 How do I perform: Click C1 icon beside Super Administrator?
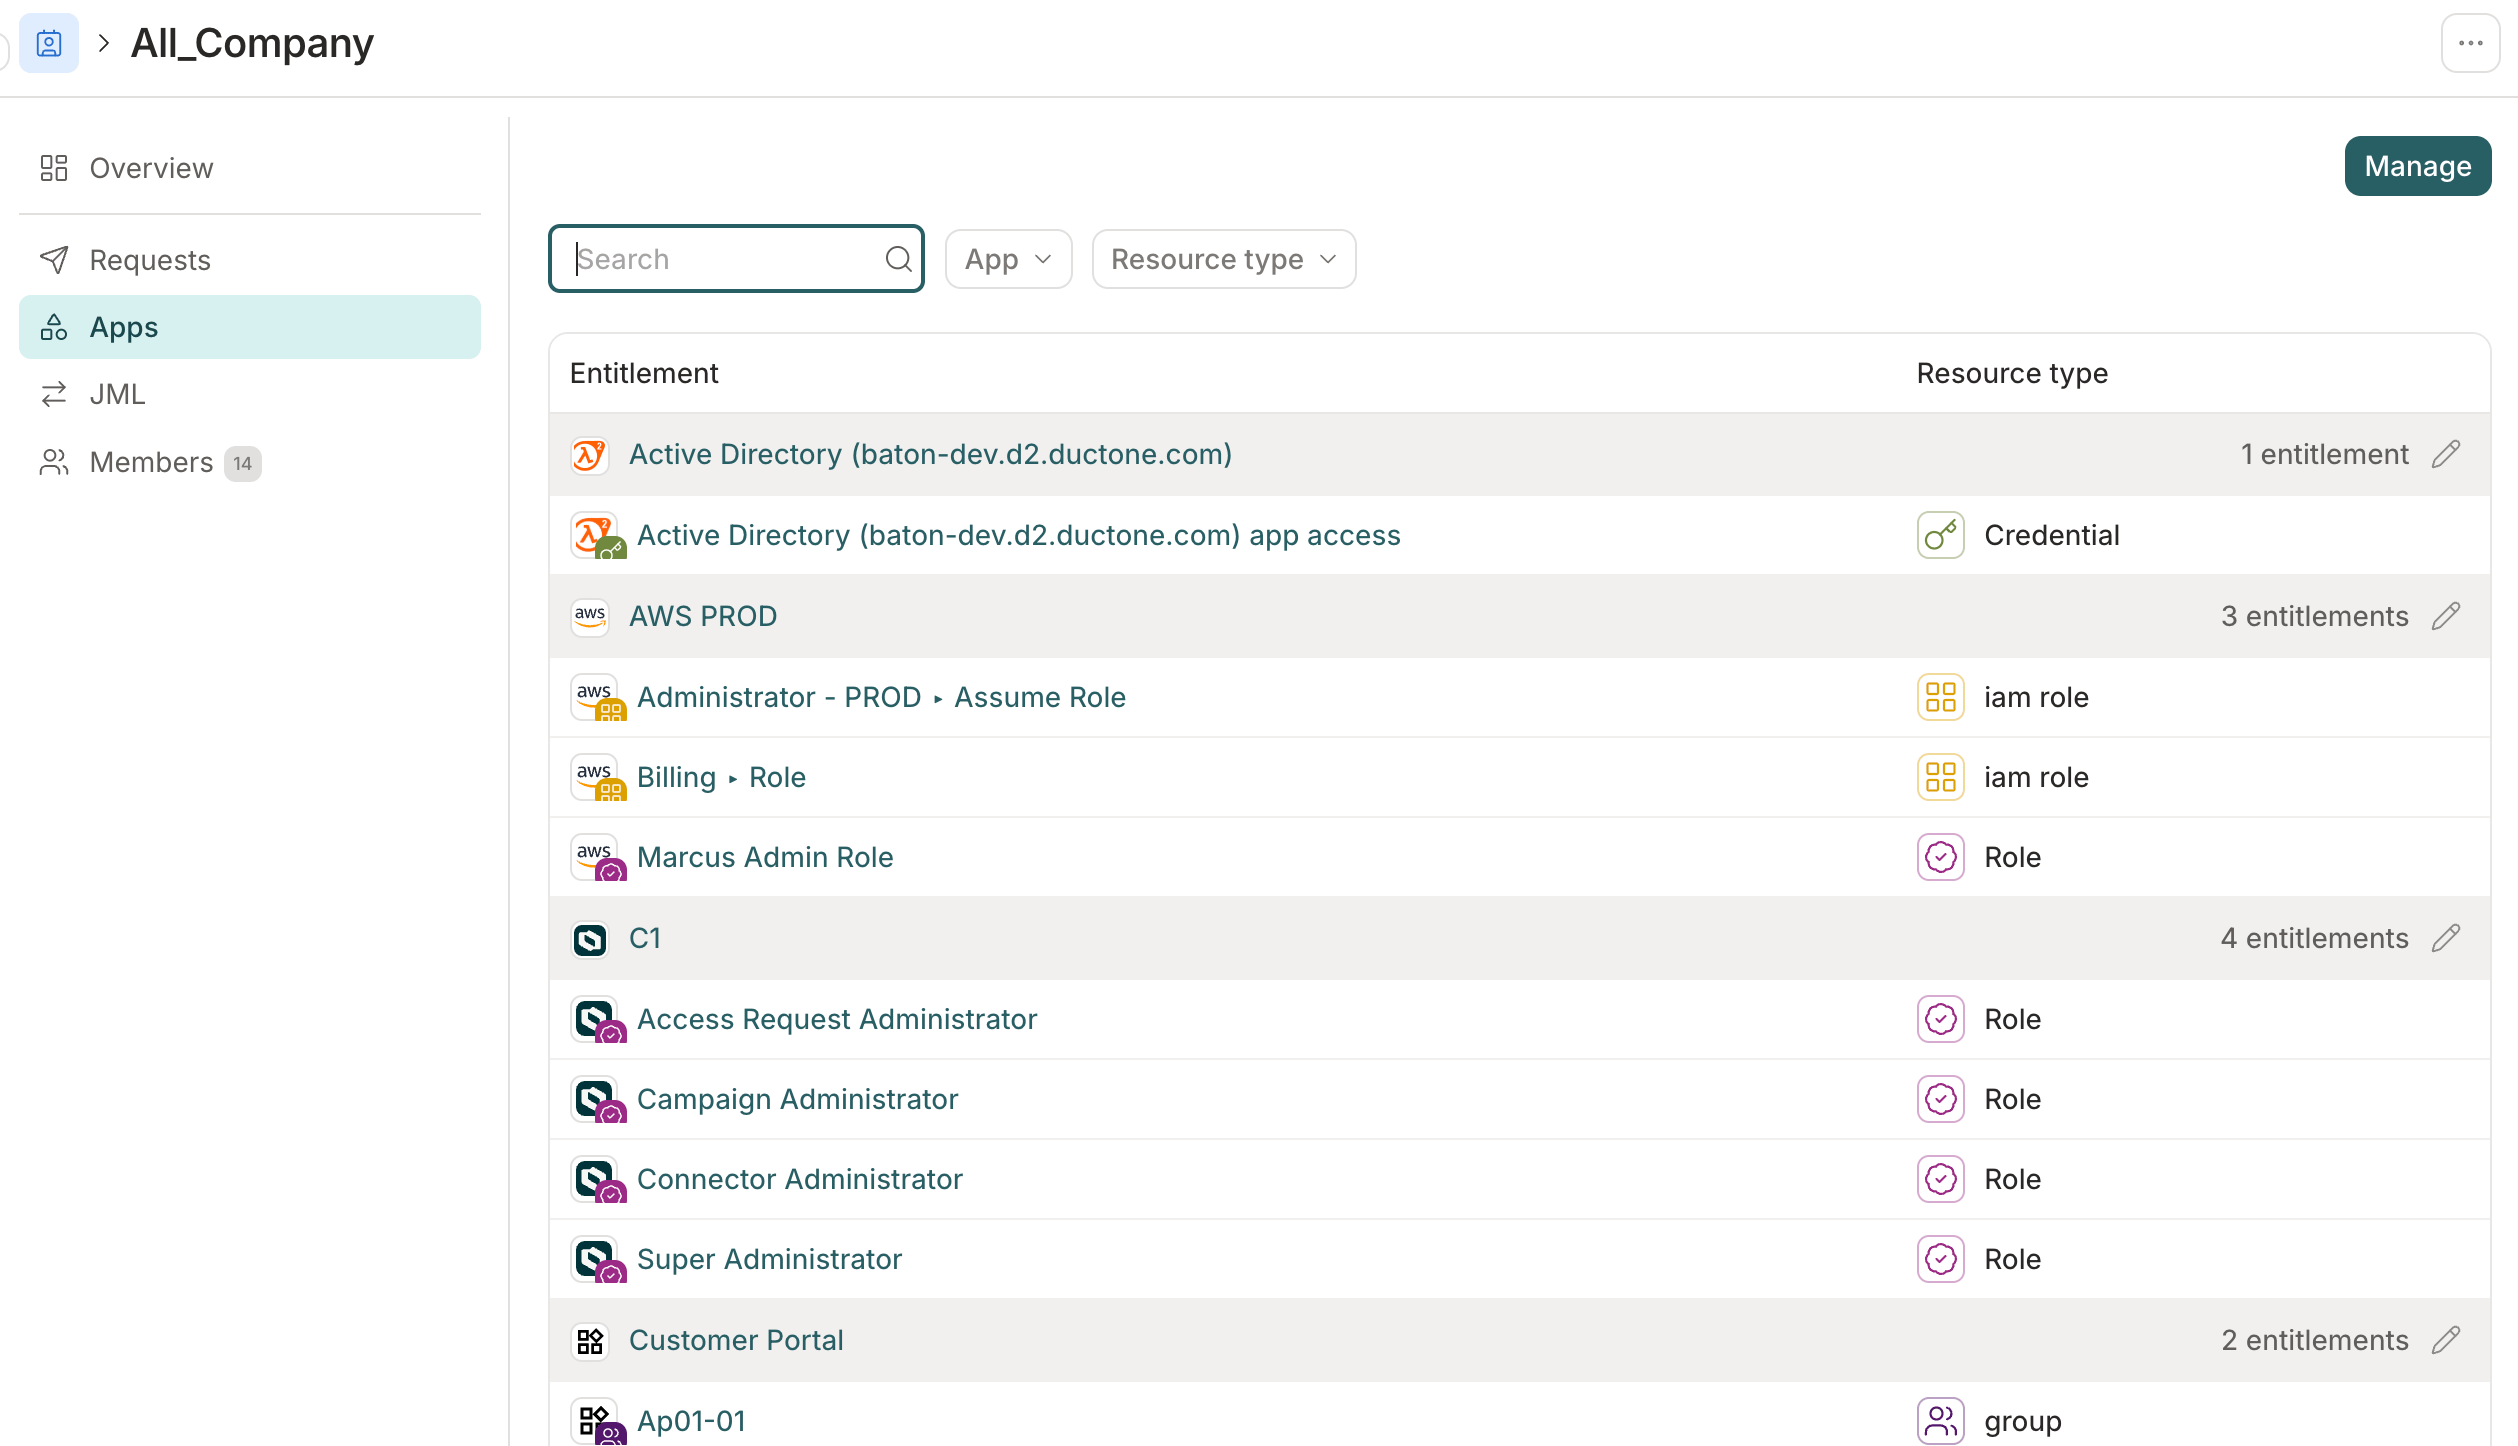pos(598,1259)
